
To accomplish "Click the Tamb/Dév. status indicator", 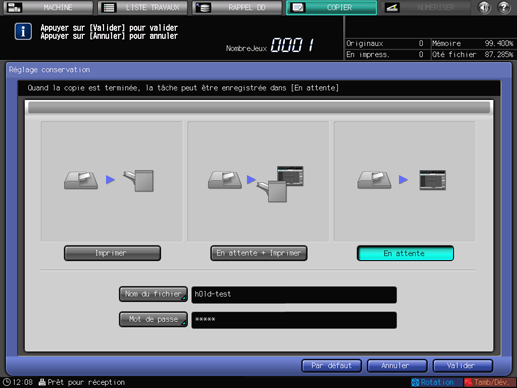I will pos(489,382).
